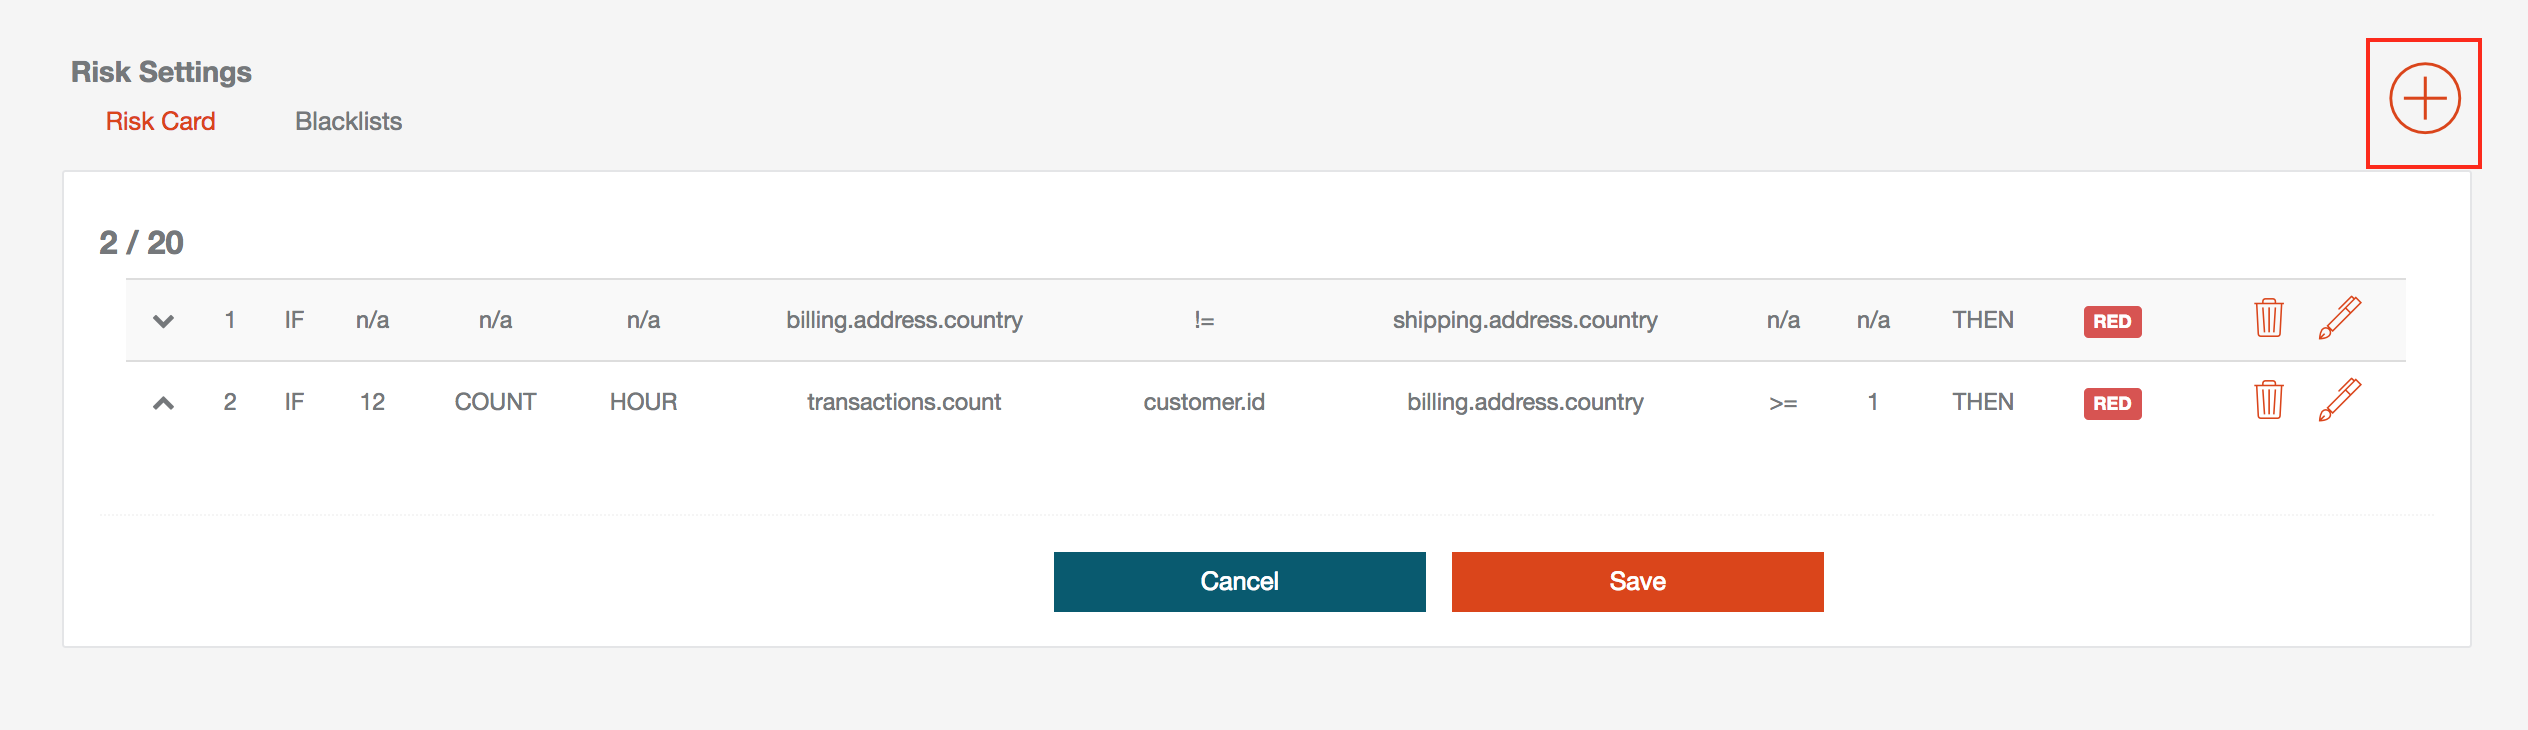2528x730 pixels.
Task: Click the >= operator in rule 2
Action: click(1783, 403)
